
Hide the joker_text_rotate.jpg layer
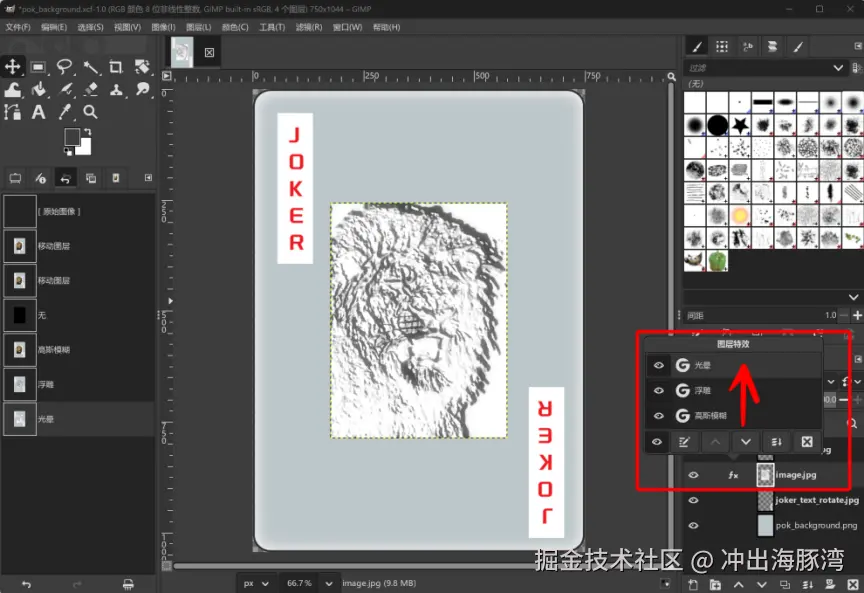pos(693,500)
